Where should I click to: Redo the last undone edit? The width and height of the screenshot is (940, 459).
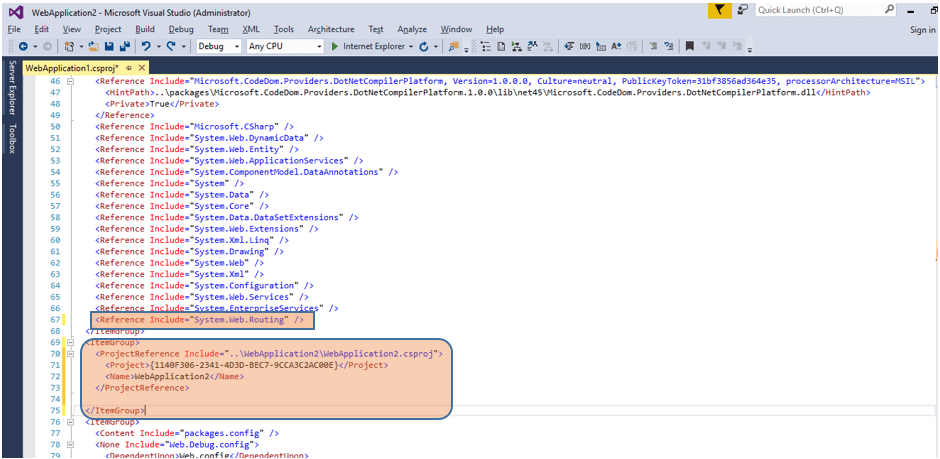click(171, 46)
